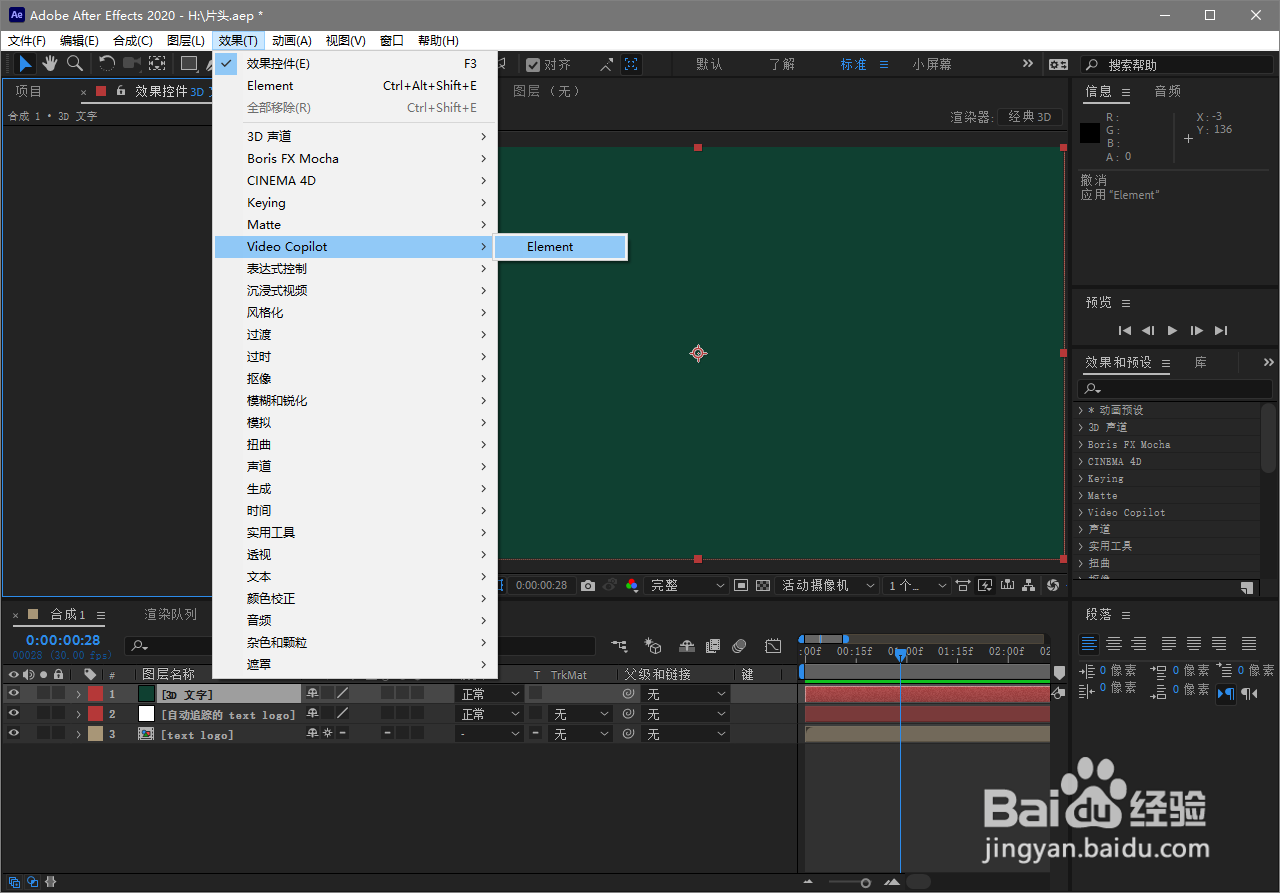1280x893 pixels.
Task: Toggle left-to-right text direction in 段落
Action: click(x=1225, y=693)
